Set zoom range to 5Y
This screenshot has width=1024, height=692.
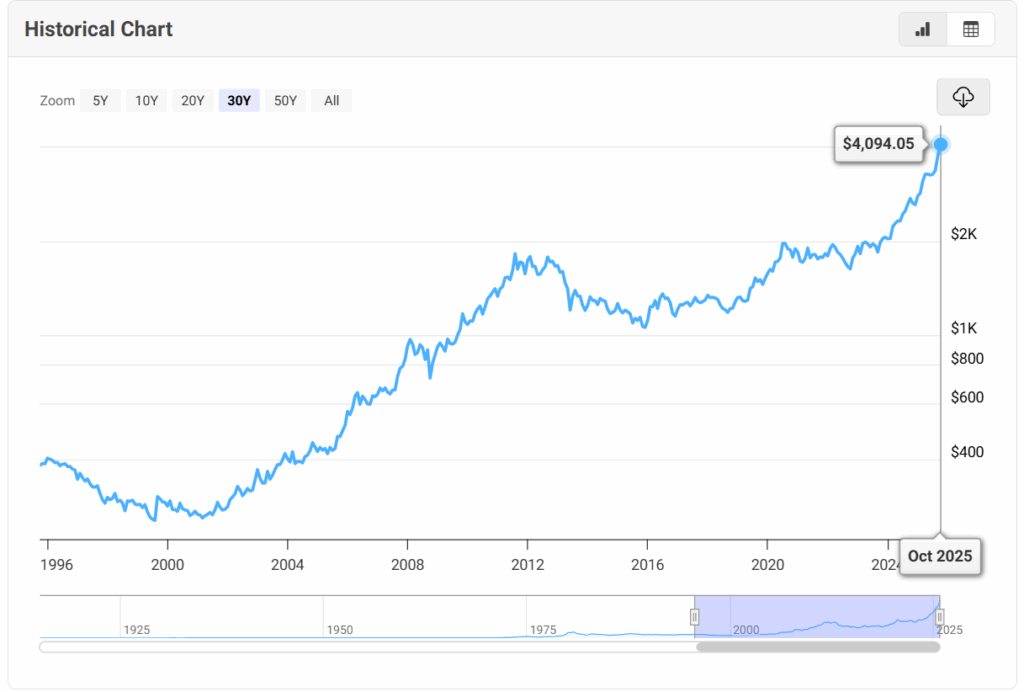click(100, 100)
